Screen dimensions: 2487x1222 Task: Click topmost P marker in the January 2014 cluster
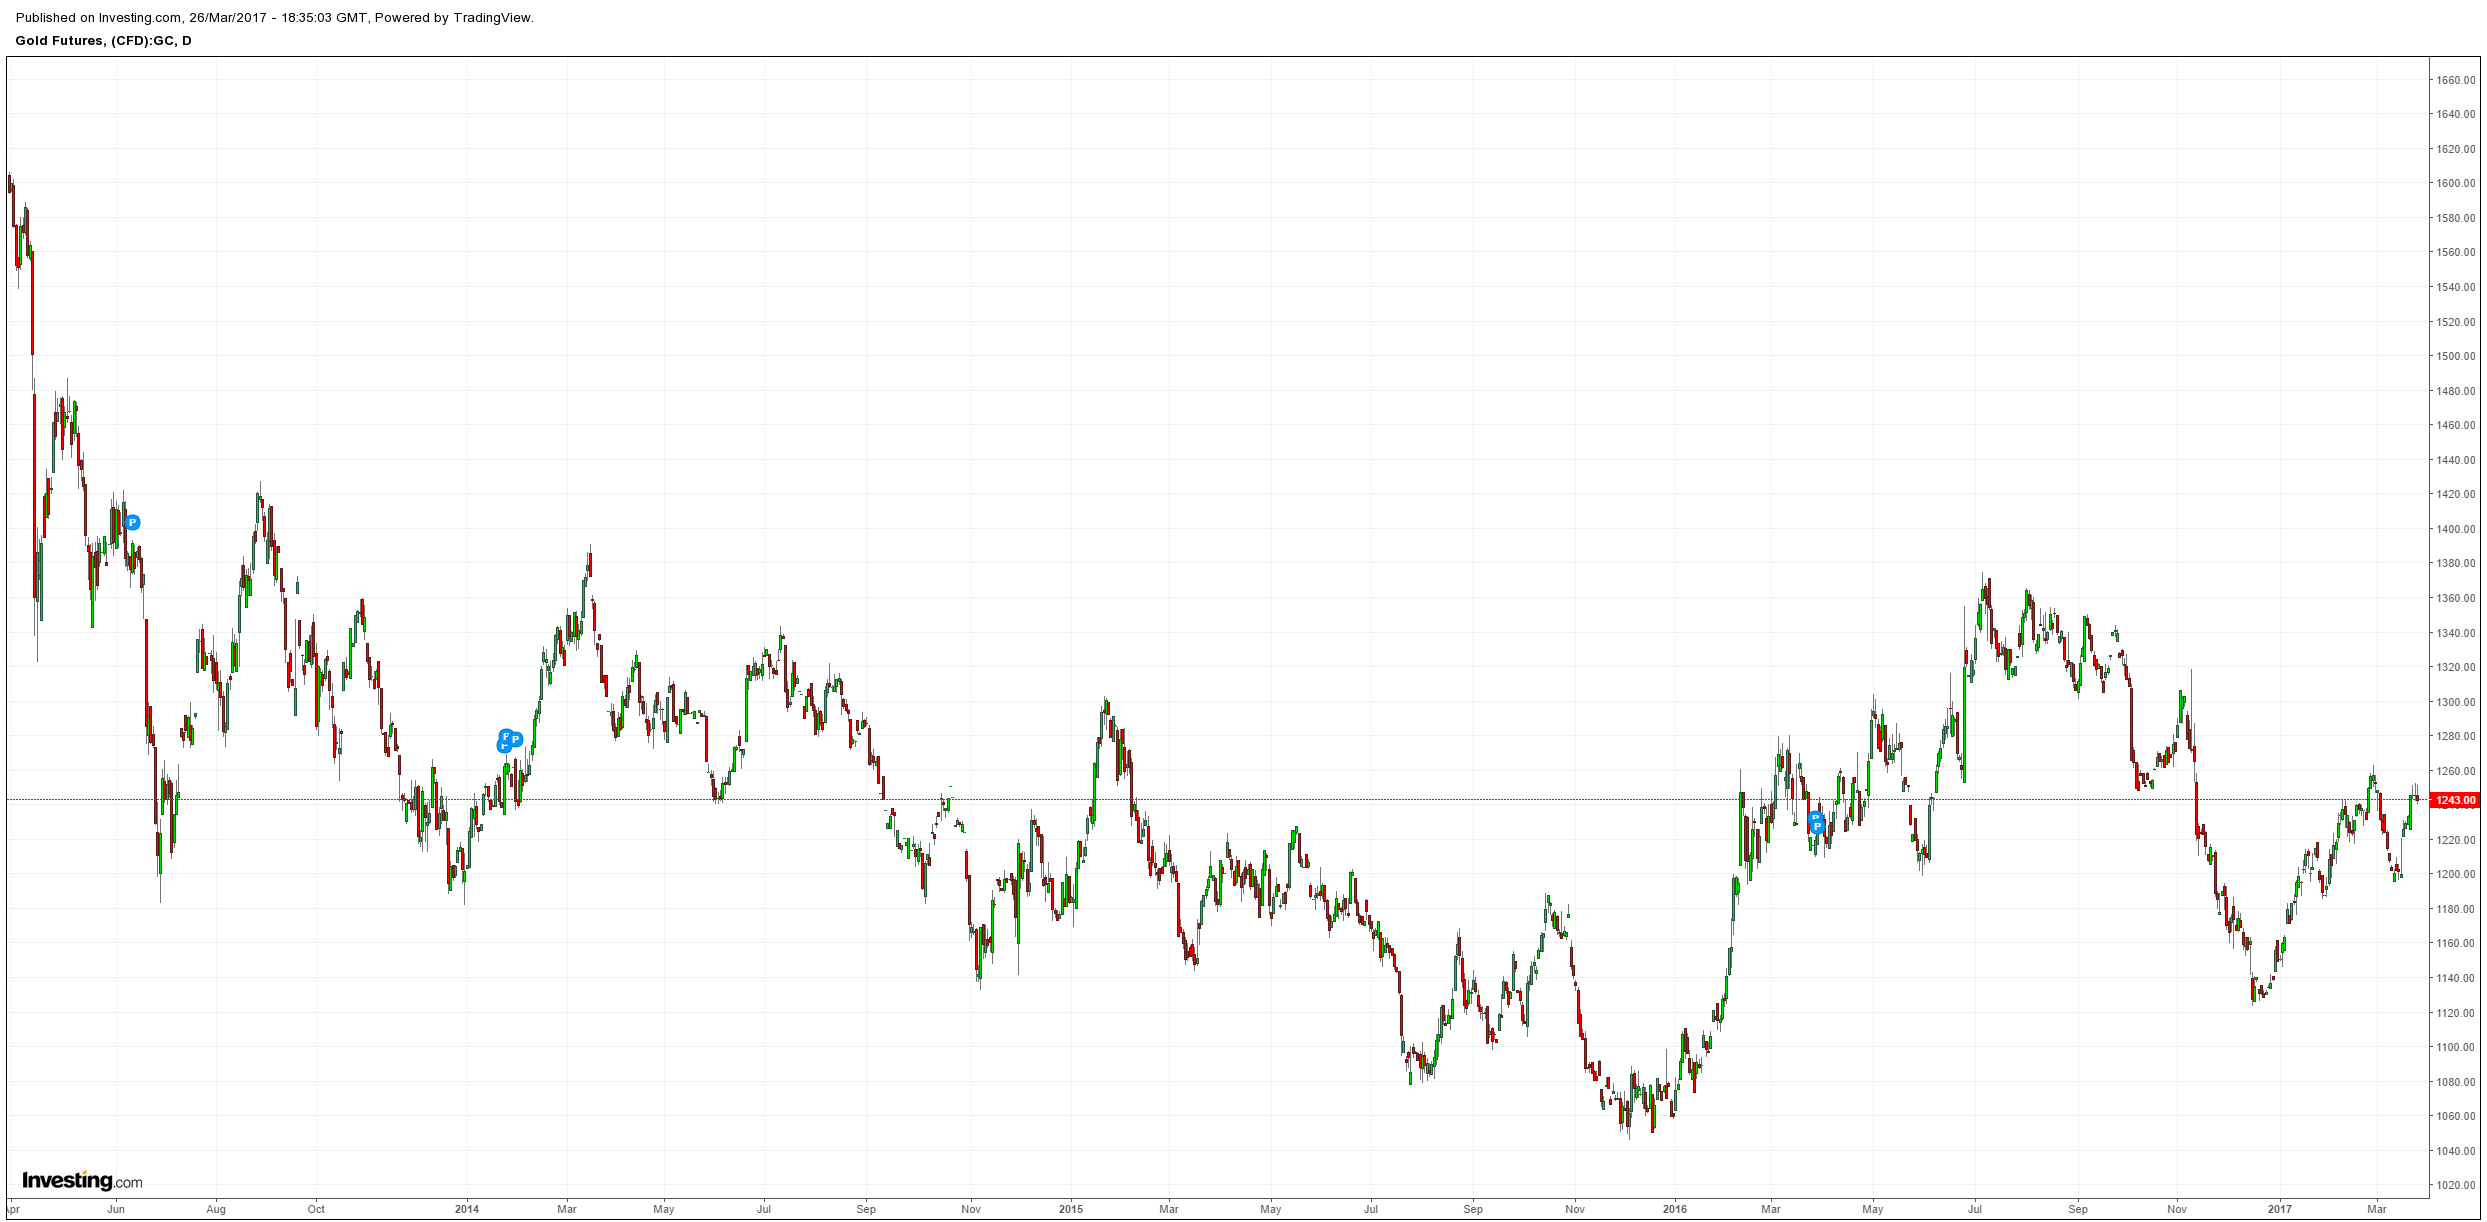pyautogui.click(x=506, y=736)
